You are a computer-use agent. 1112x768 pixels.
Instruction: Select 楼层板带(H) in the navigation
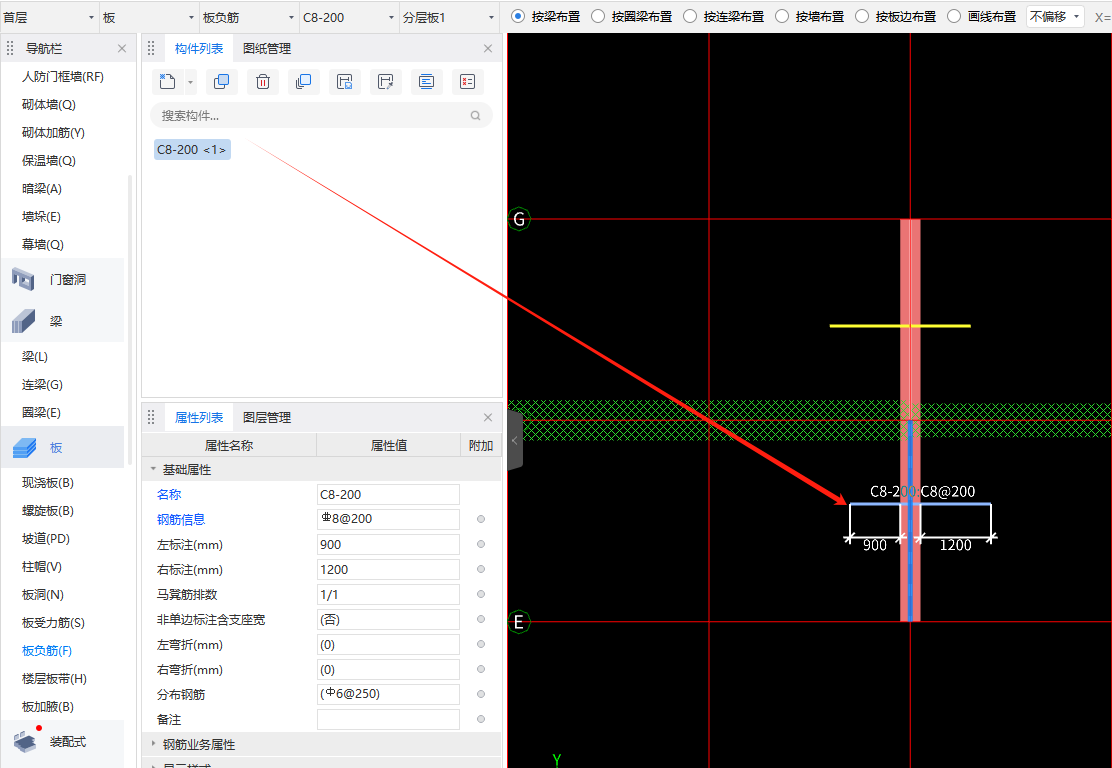tap(54, 679)
